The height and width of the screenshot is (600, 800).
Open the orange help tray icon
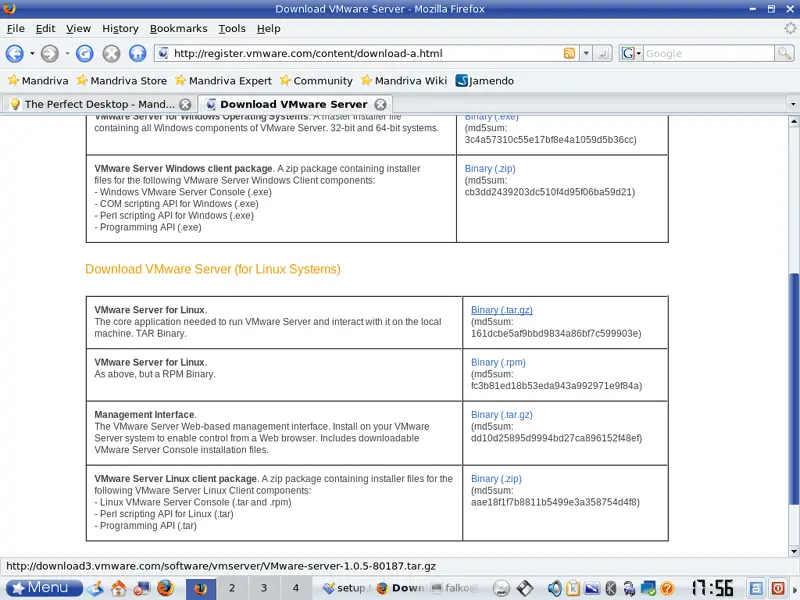point(667,588)
